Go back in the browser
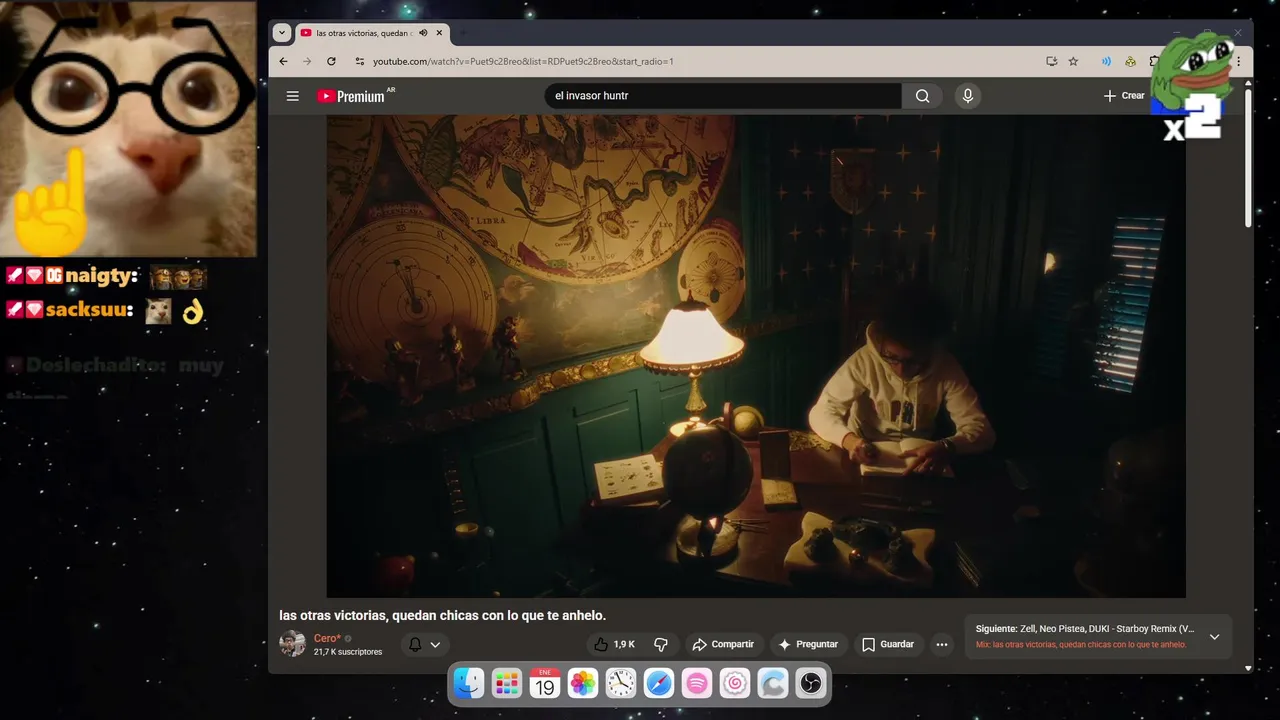Image resolution: width=1280 pixels, height=720 pixels. (283, 61)
